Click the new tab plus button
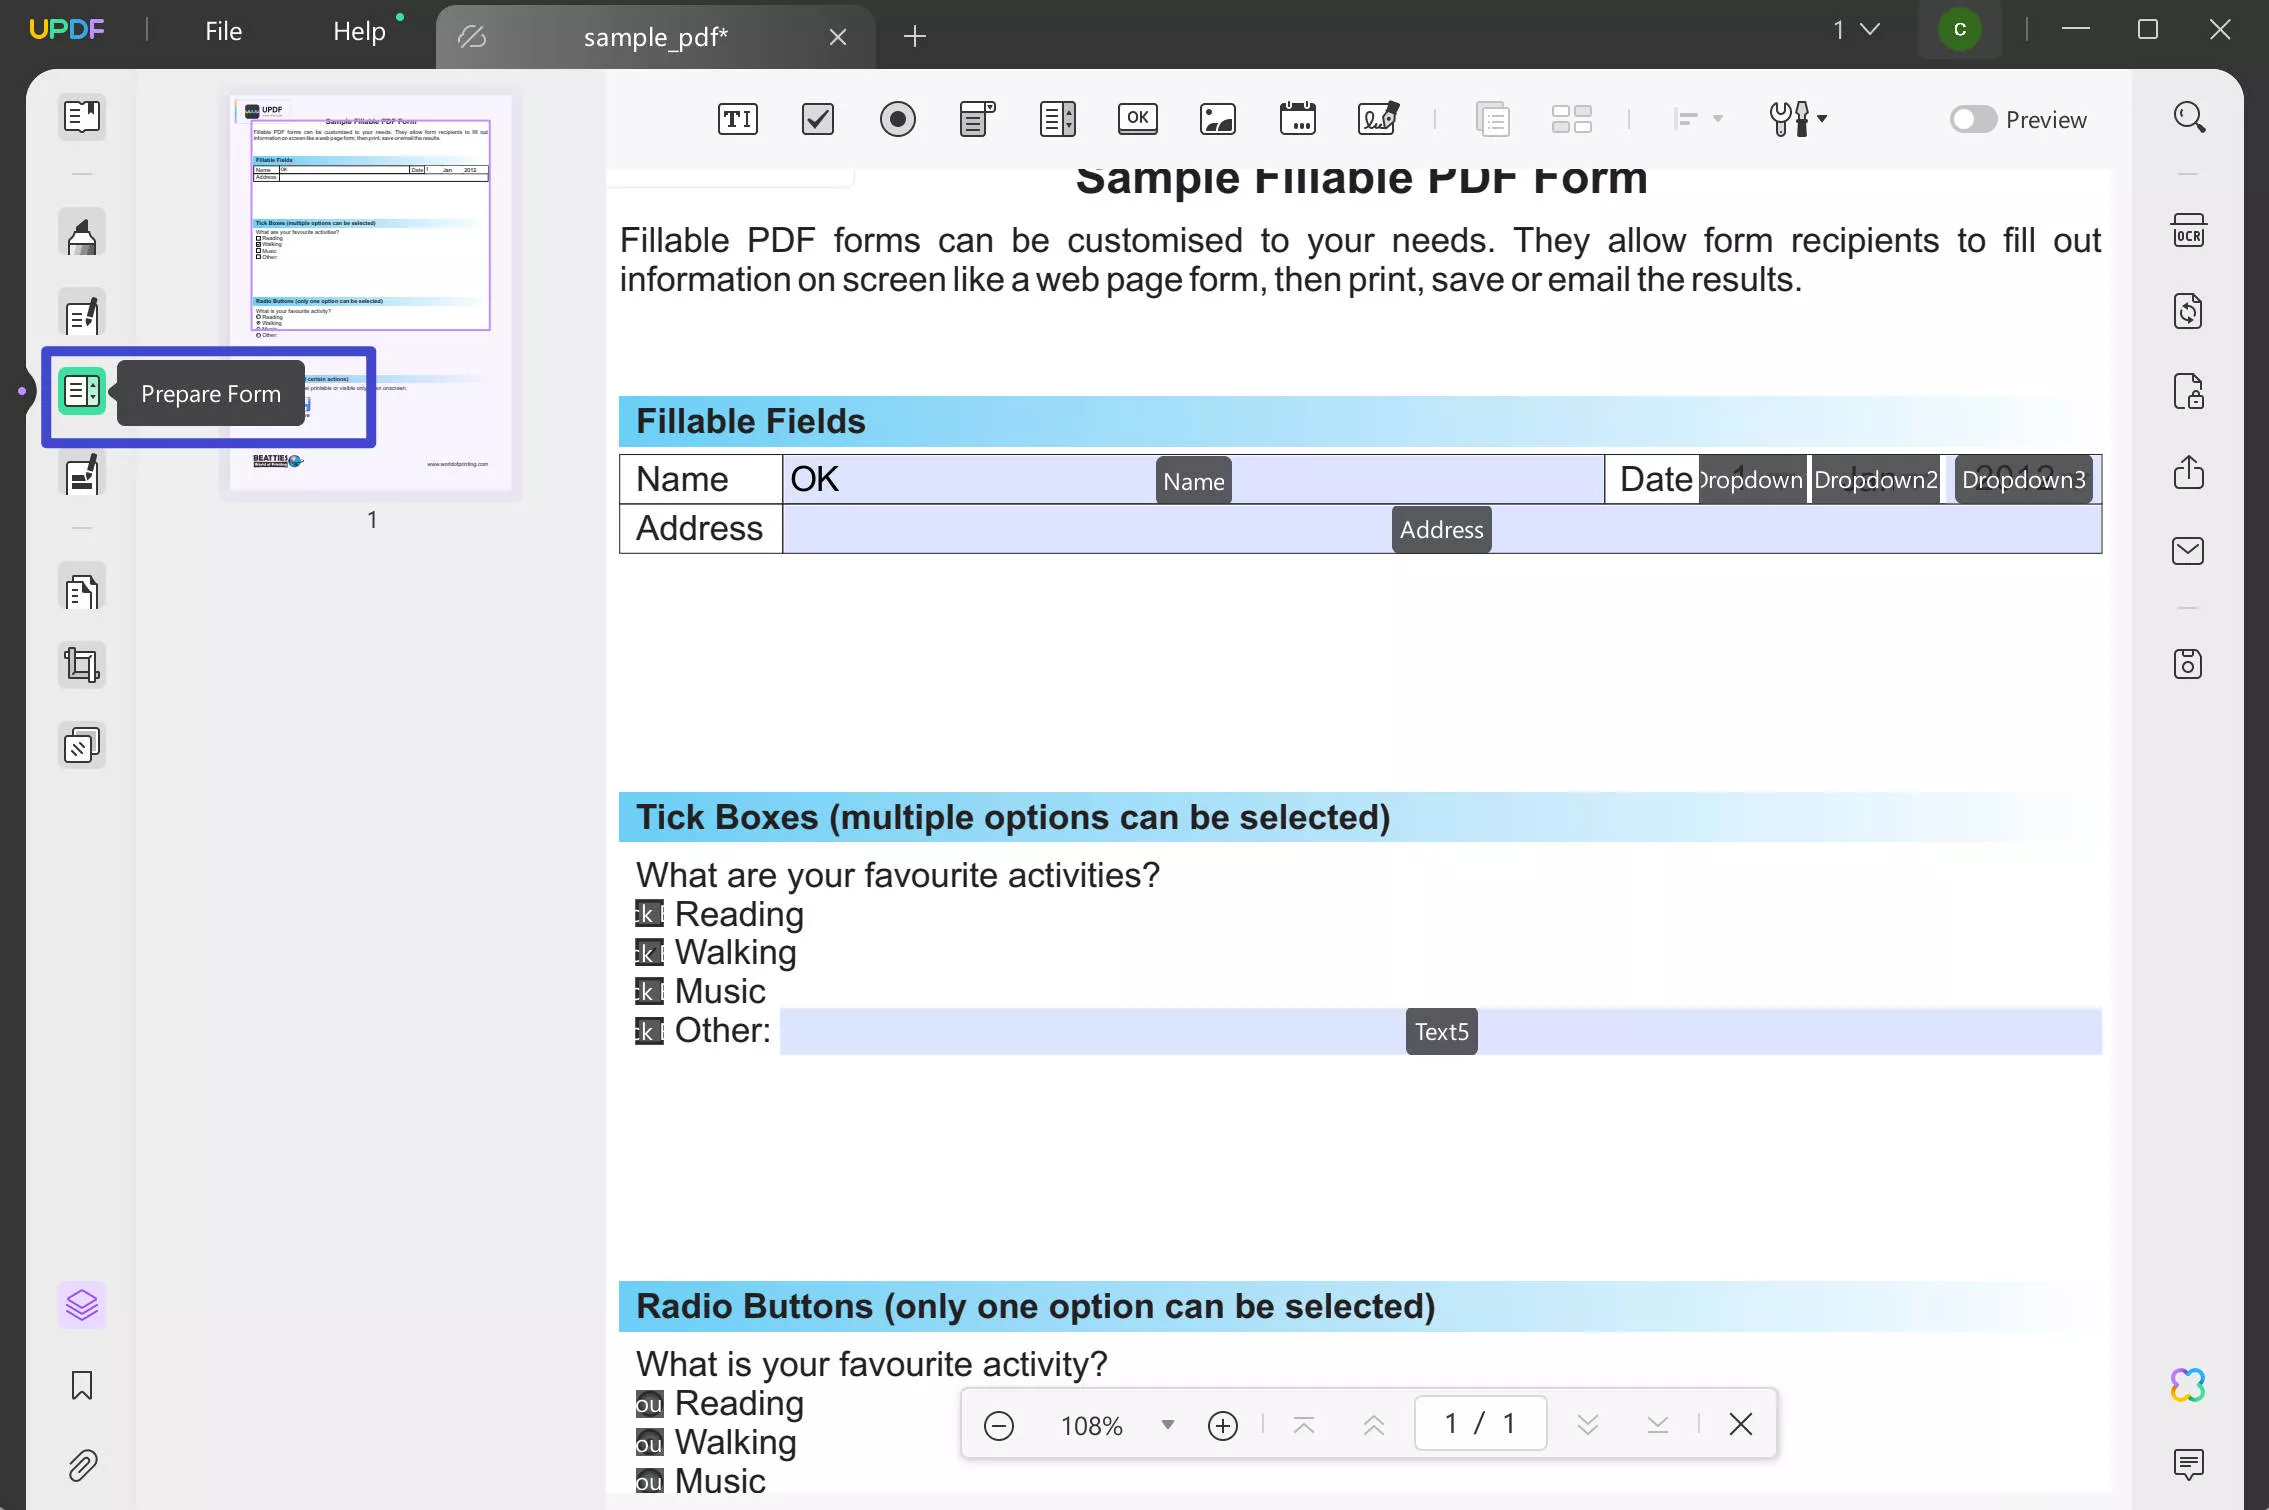The height and width of the screenshot is (1510, 2269). (914, 37)
